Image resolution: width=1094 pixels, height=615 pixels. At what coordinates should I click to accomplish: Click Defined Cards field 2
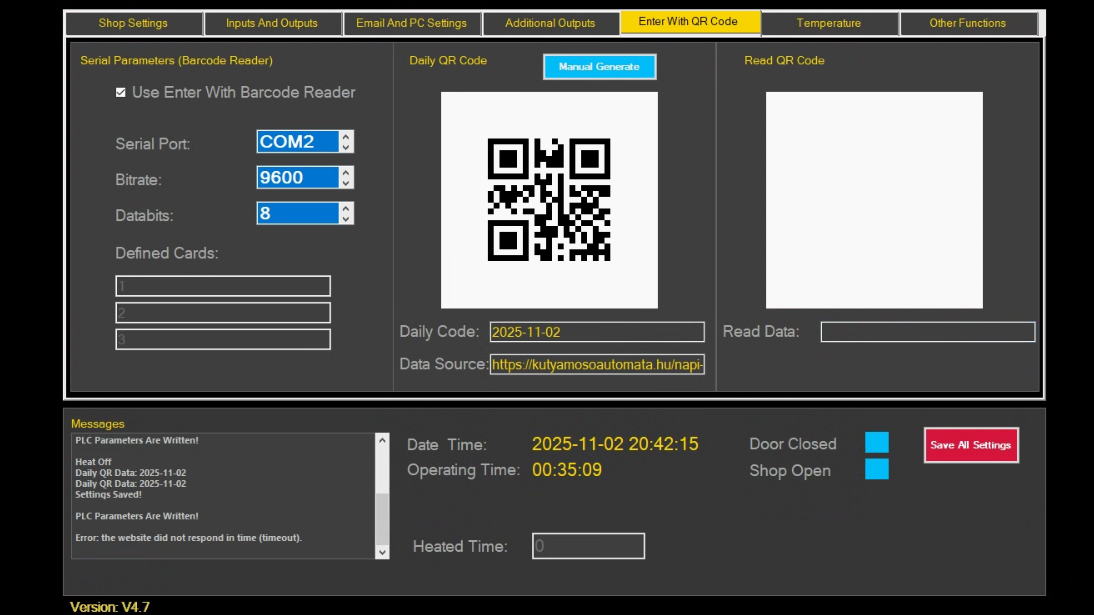tap(223, 313)
